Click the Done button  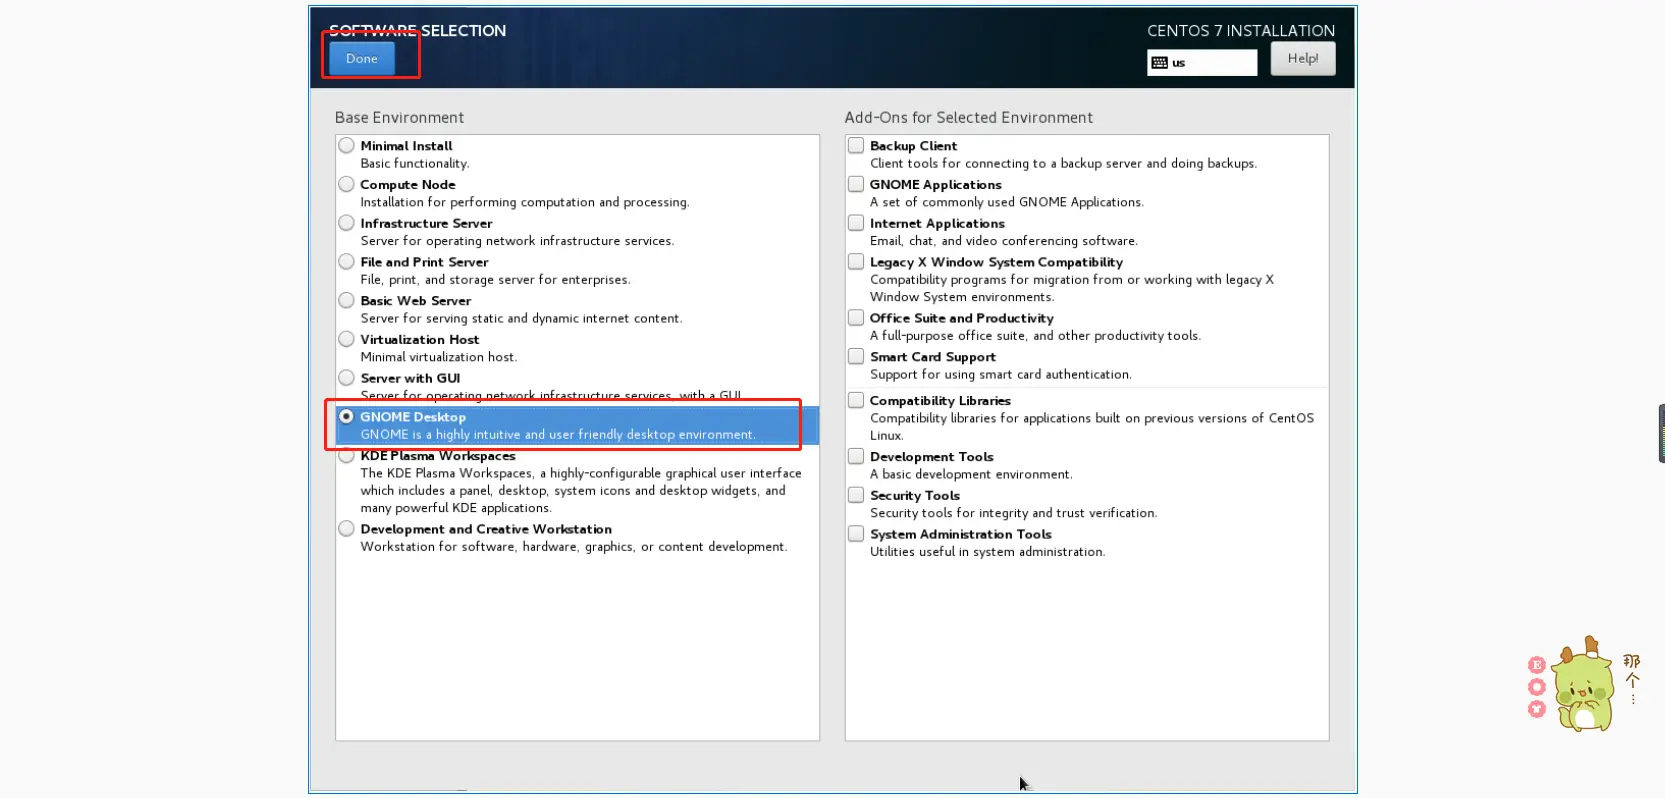361,58
